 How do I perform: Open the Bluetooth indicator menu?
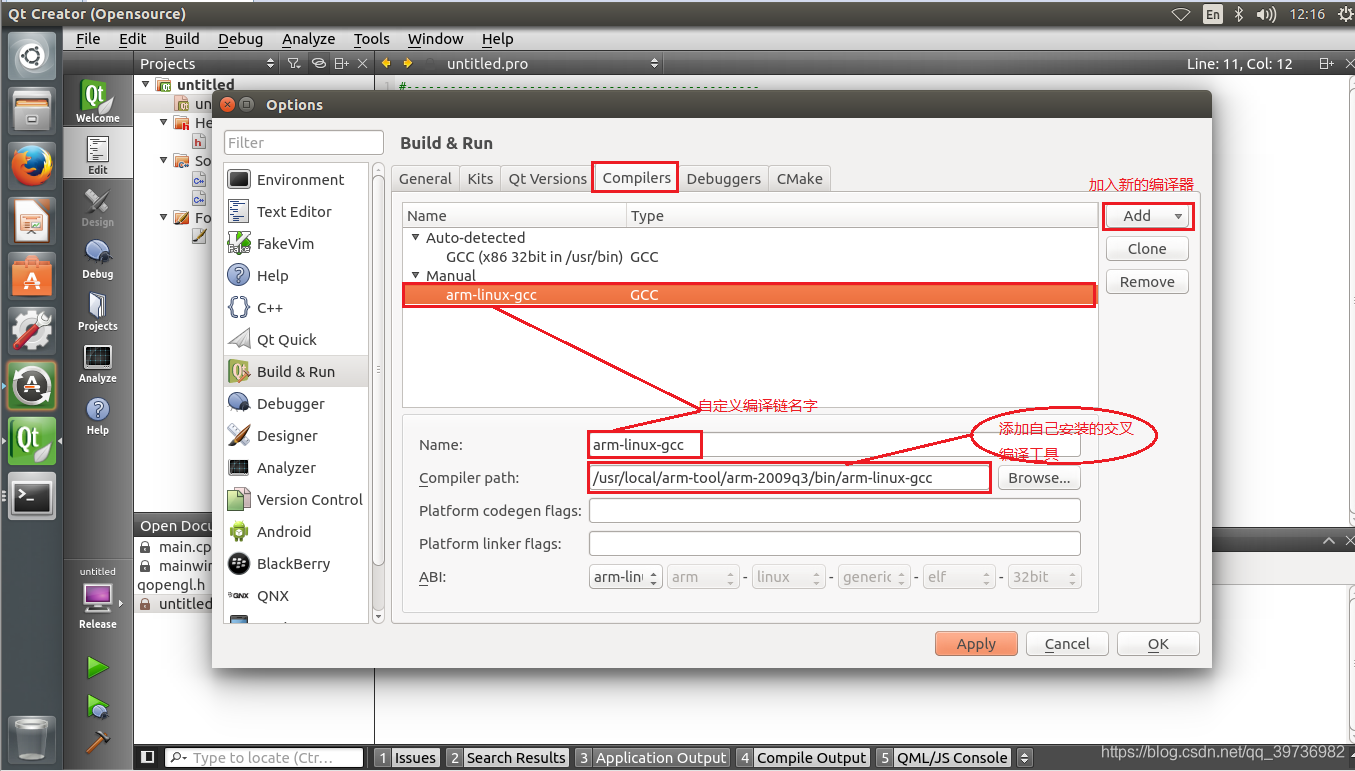(1238, 14)
